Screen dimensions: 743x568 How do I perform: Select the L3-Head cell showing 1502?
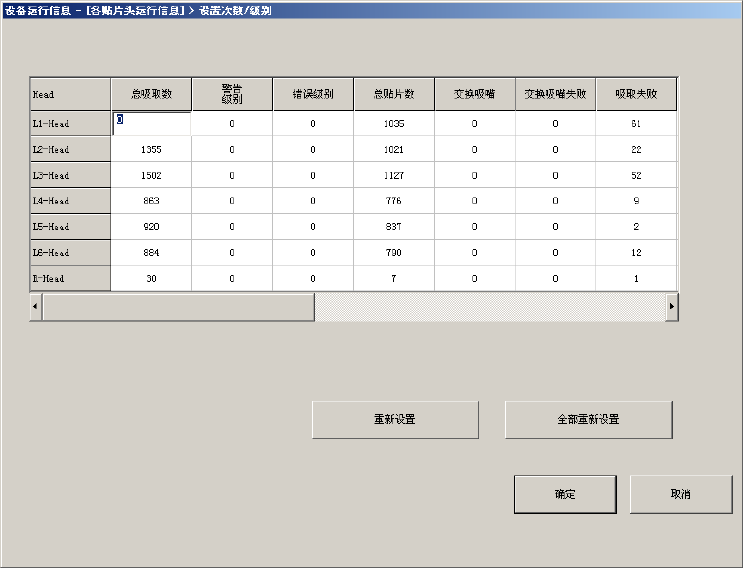pyautogui.click(x=152, y=175)
